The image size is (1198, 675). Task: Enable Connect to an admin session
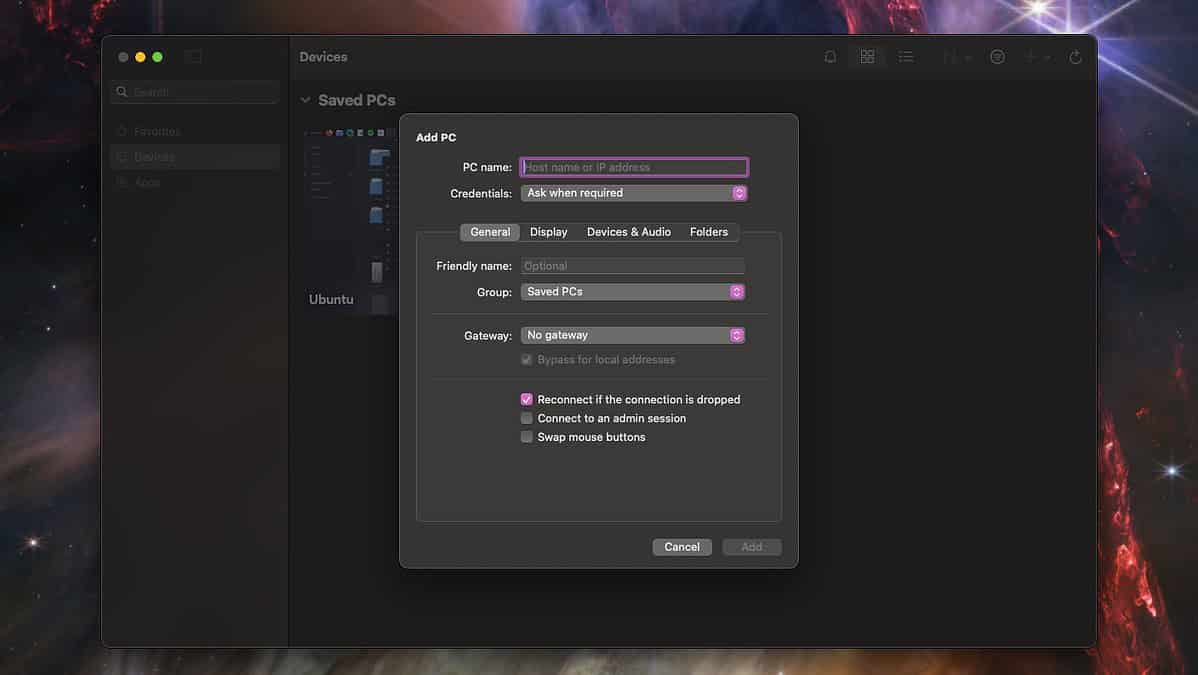point(526,418)
